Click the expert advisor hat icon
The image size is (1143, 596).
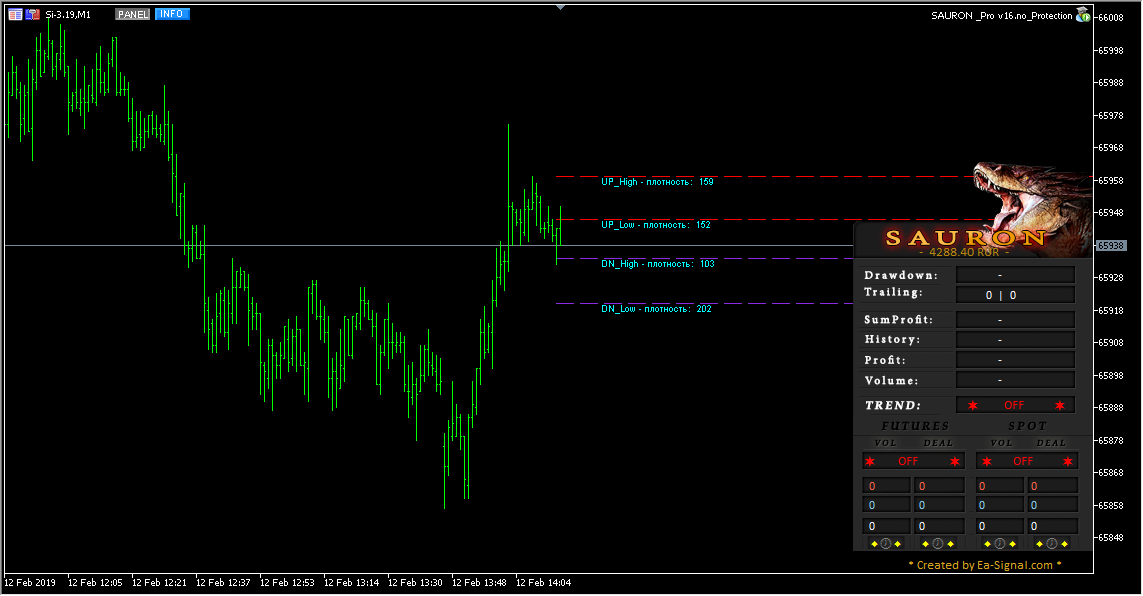pyautogui.click(x=1083, y=15)
